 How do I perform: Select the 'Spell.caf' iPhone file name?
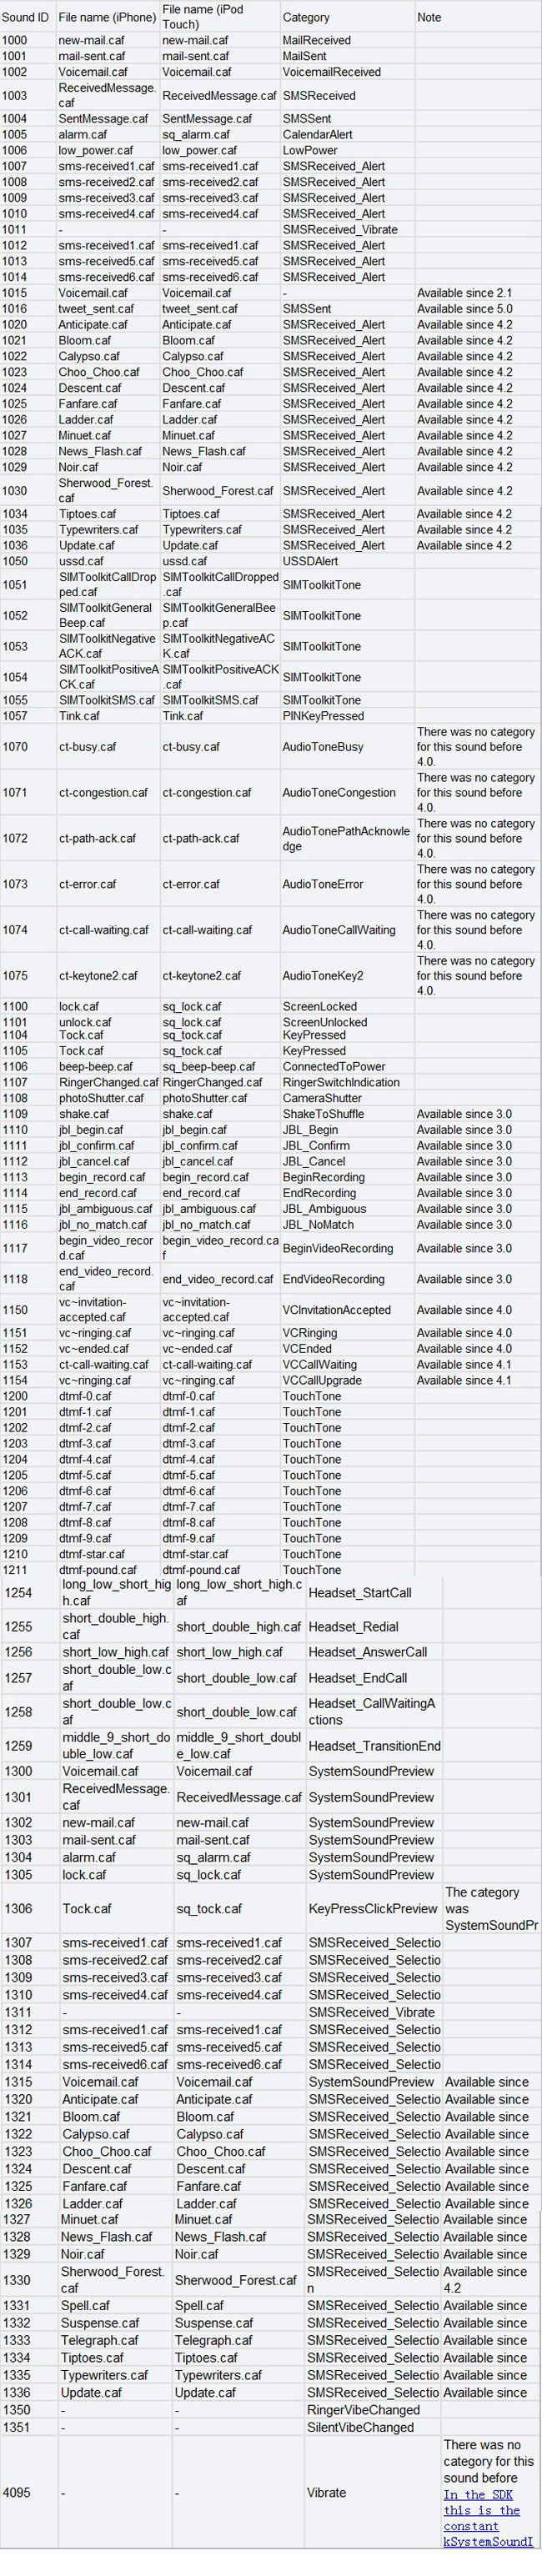click(86, 2305)
